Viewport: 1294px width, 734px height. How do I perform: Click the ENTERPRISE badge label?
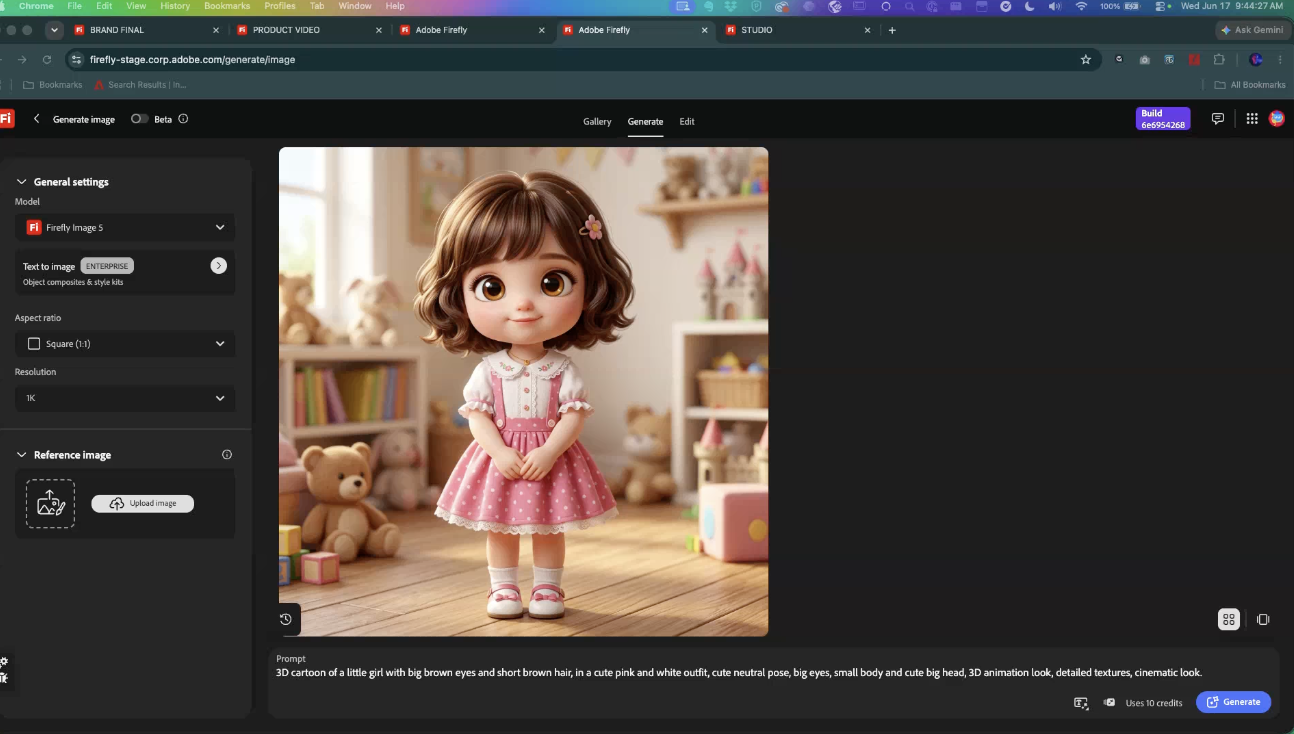107,266
